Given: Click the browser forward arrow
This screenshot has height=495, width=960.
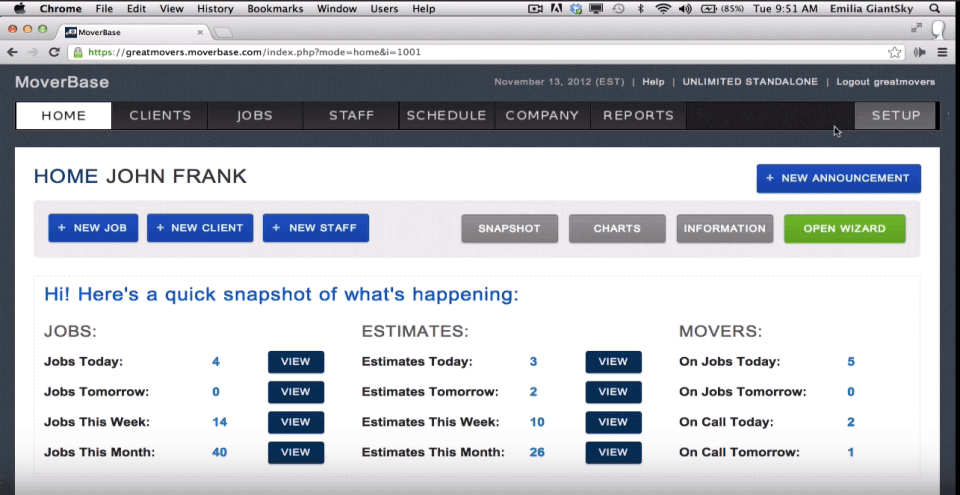Looking at the screenshot, I should pyautogui.click(x=33, y=52).
